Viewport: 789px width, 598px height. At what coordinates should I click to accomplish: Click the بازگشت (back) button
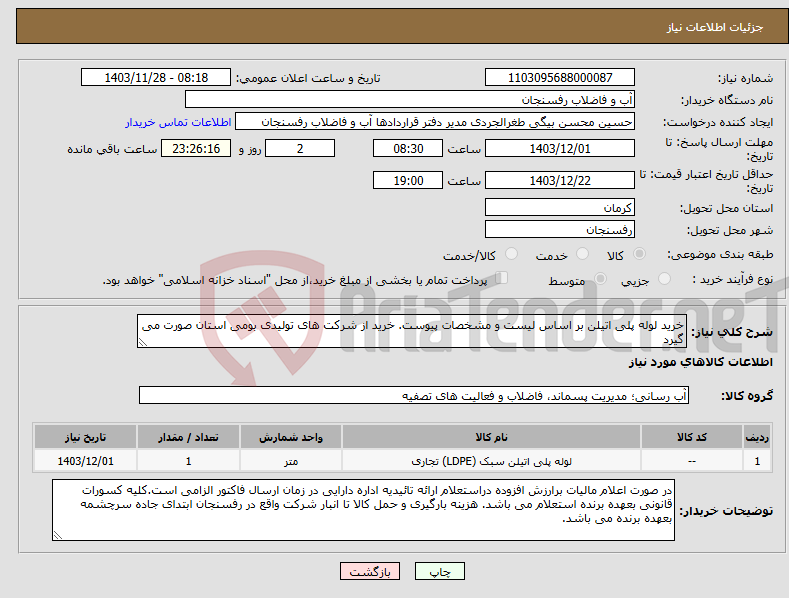[370, 571]
